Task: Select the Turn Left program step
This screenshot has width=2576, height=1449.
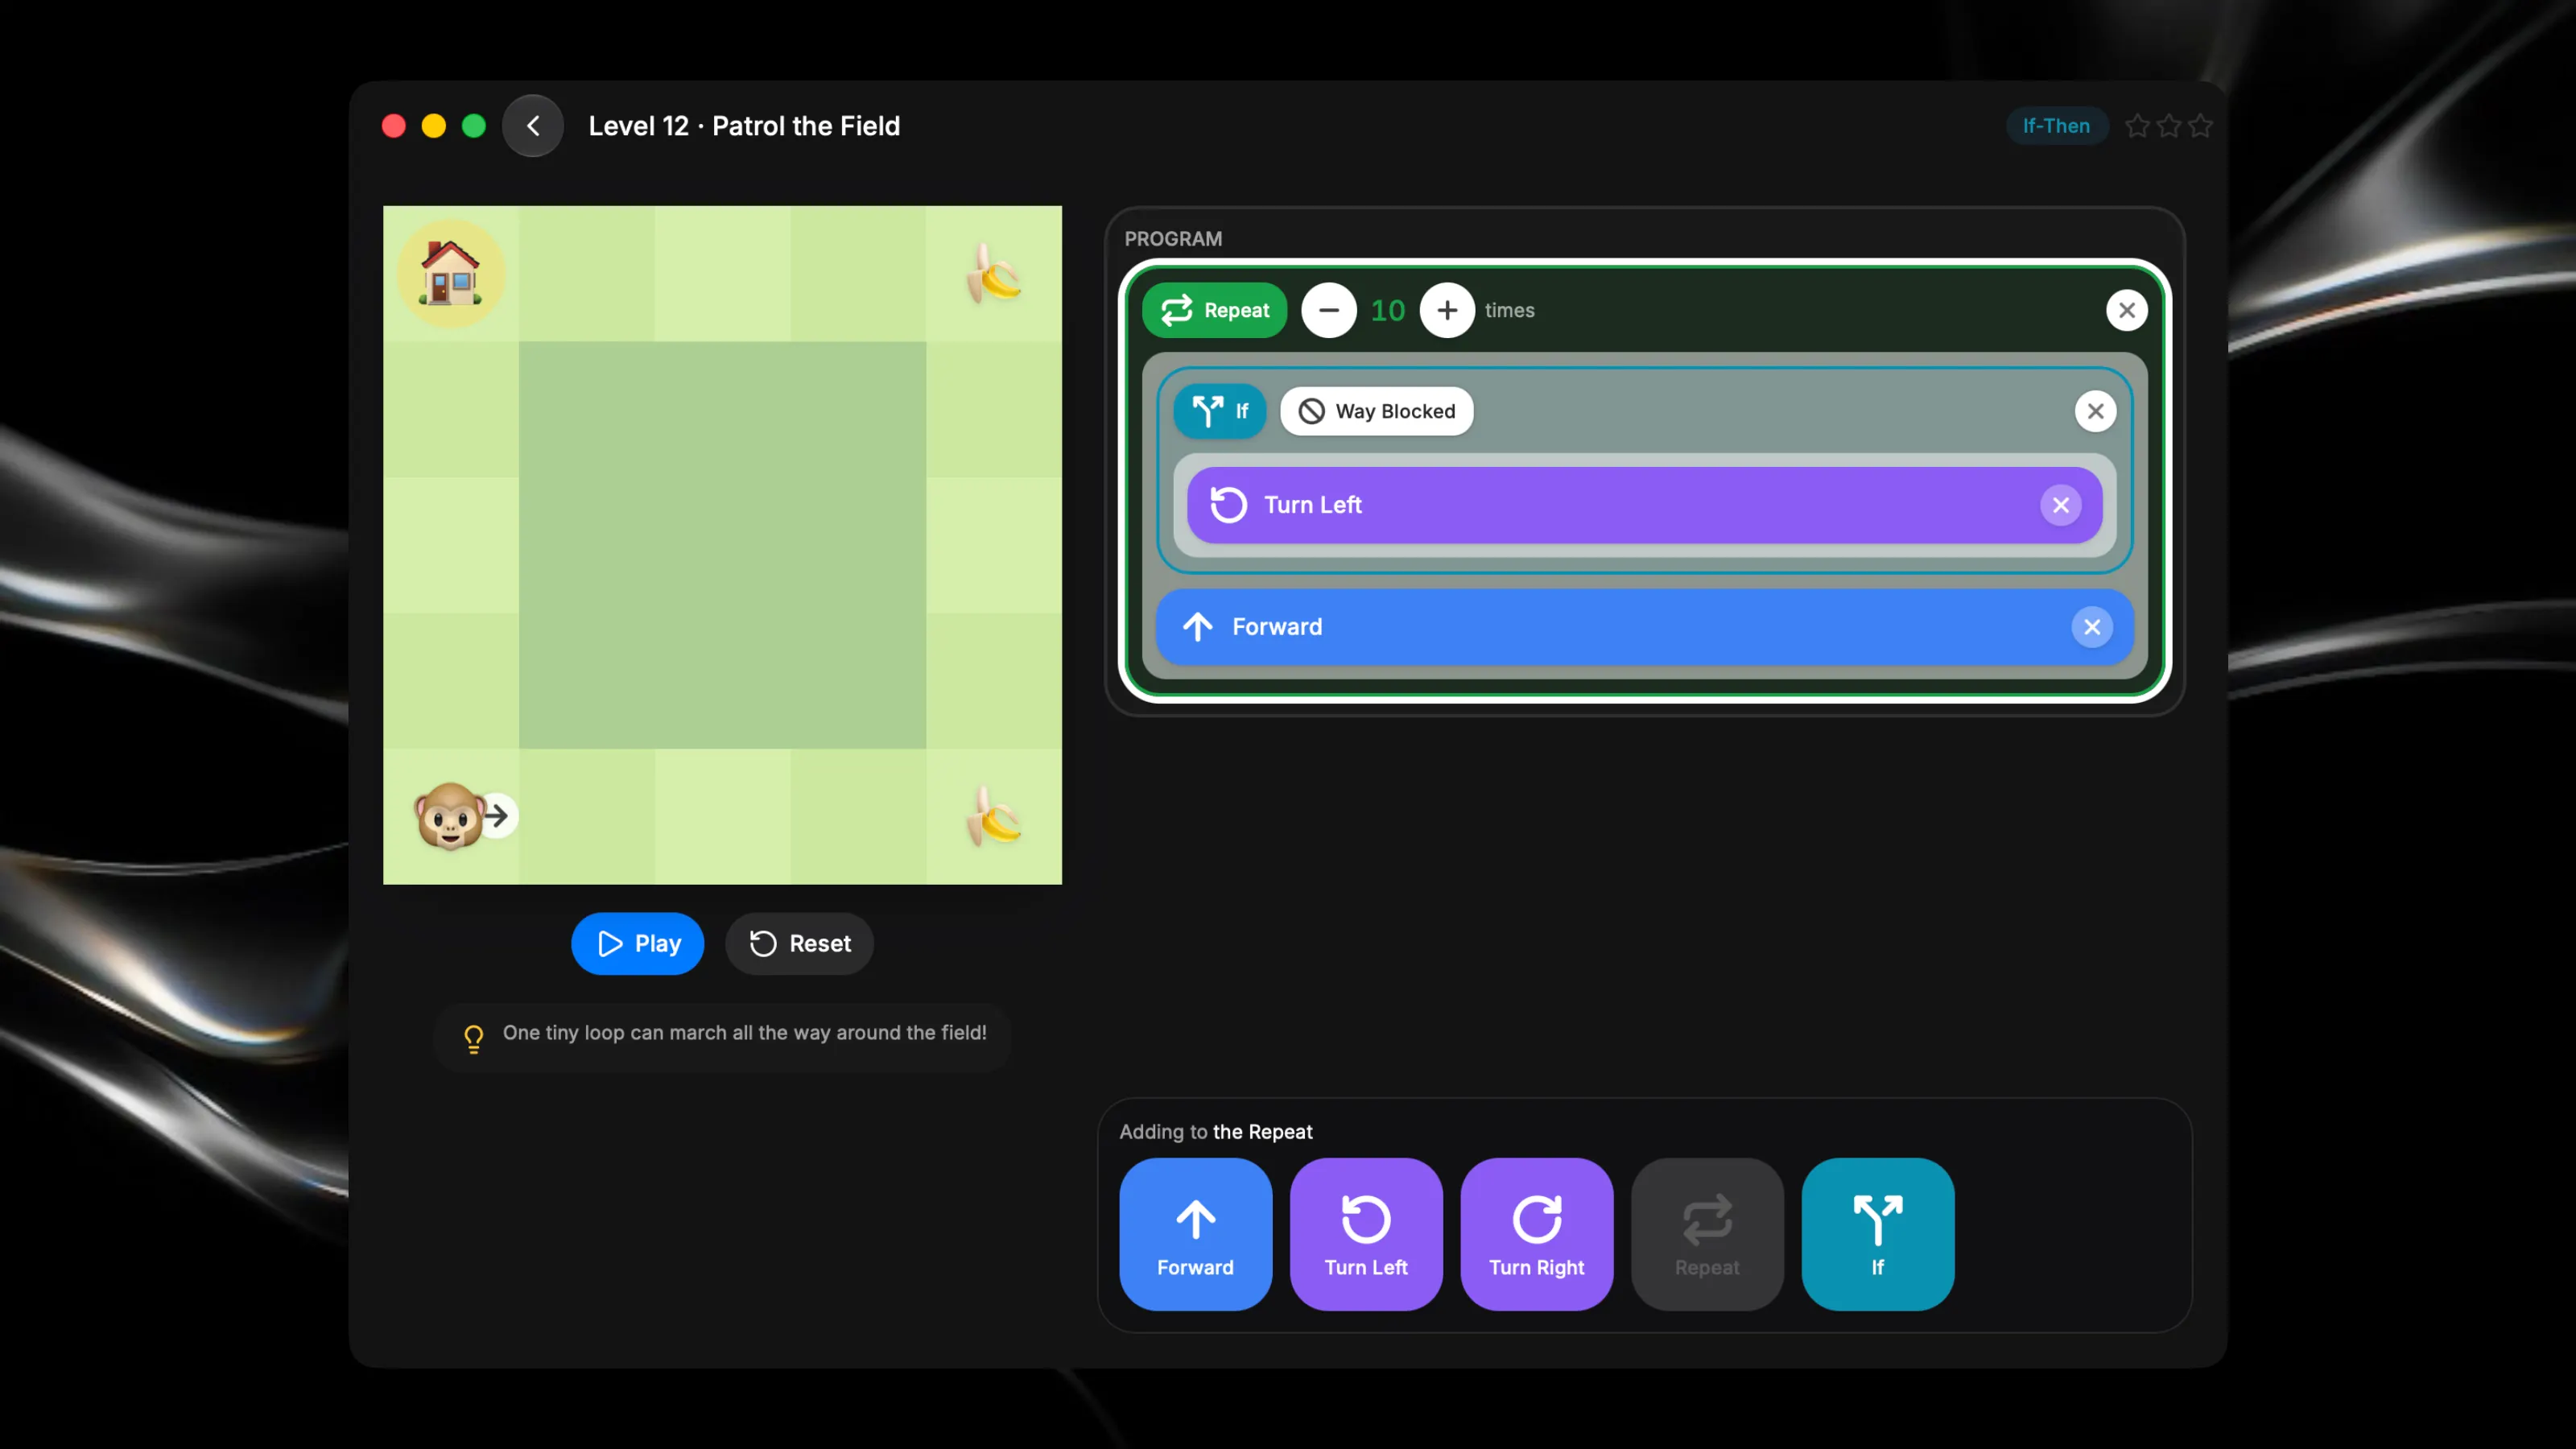Action: click(1645, 505)
